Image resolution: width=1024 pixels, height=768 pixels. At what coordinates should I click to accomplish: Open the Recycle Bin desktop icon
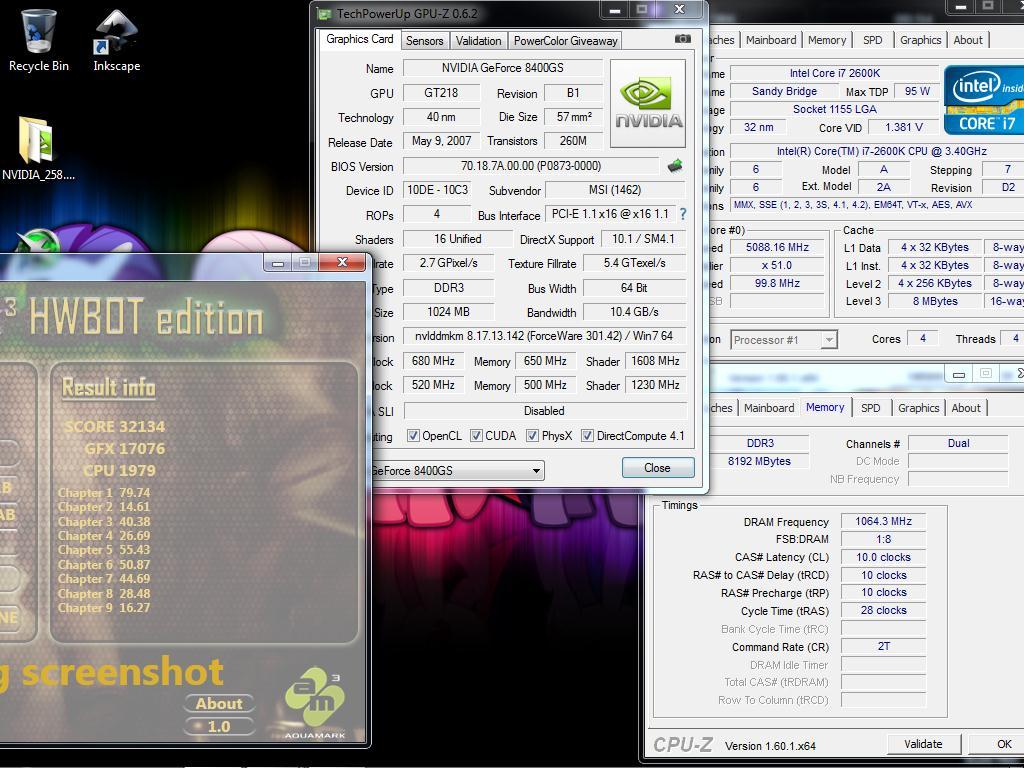point(39,39)
